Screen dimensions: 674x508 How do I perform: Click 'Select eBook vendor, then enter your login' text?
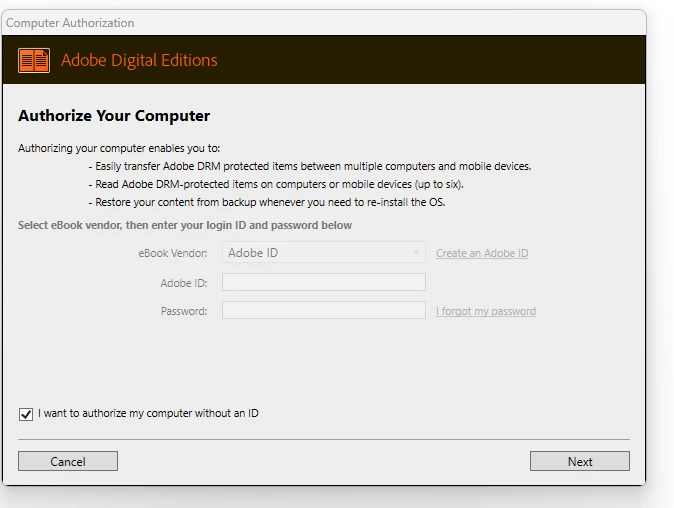(x=185, y=225)
